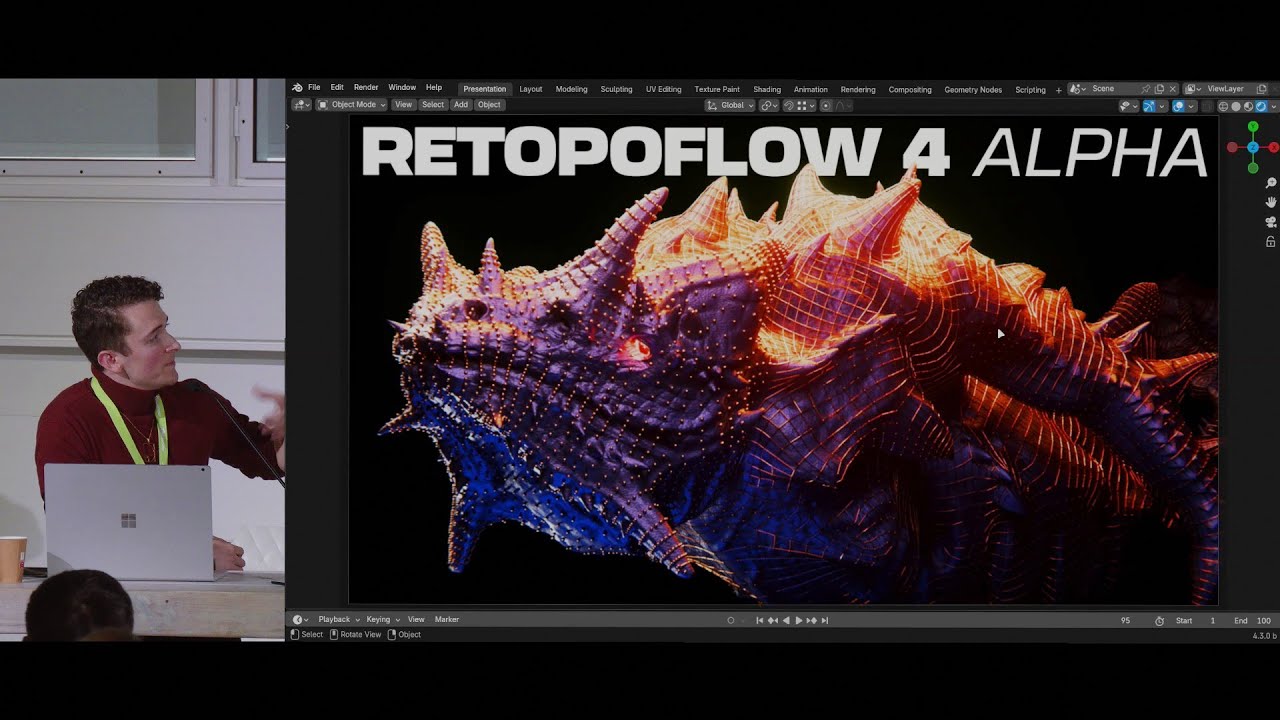The image size is (1280, 720).
Task: Switch to the Sculpting workspace tab
Action: 617,89
